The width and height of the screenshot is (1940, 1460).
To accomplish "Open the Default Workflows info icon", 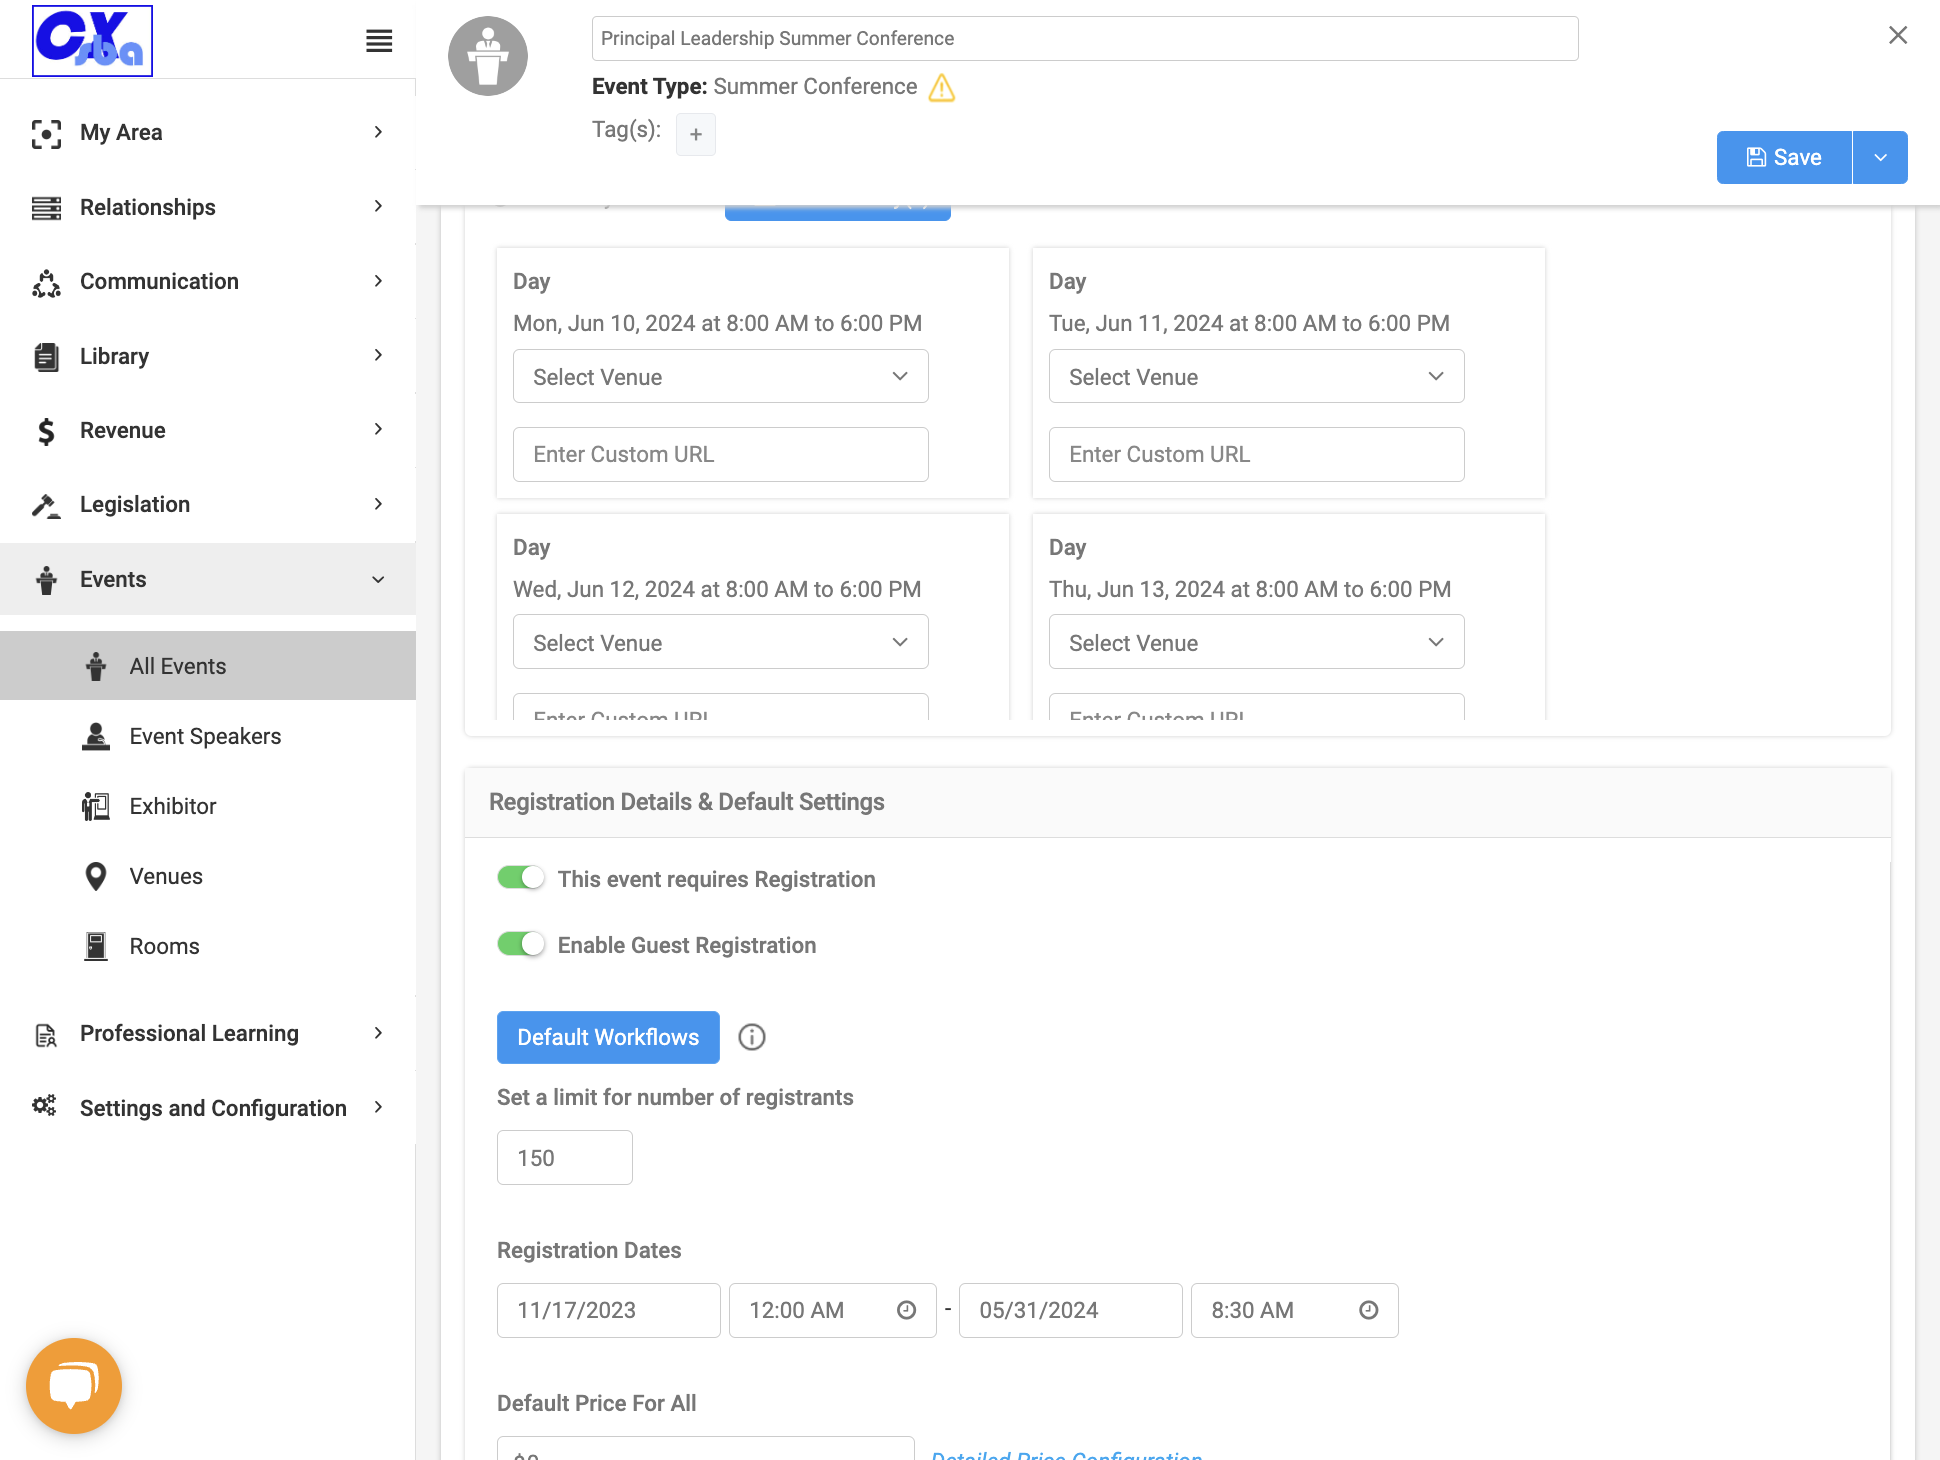I will pos(752,1037).
